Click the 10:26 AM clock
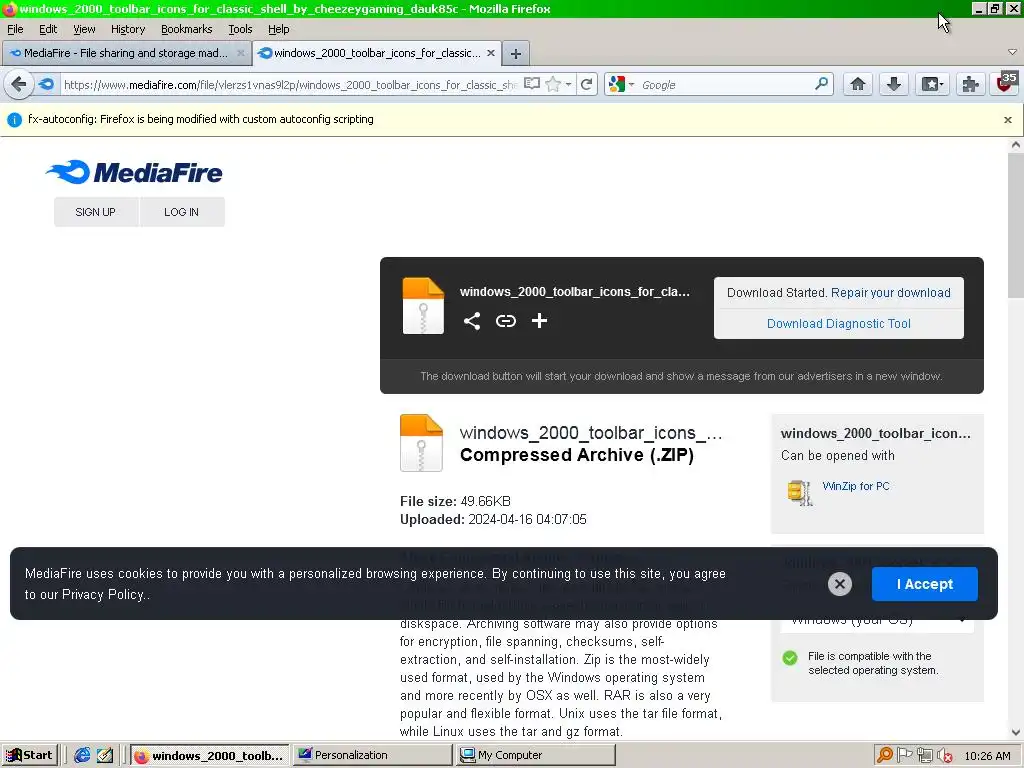This screenshot has height=768, width=1024. [x=987, y=756]
